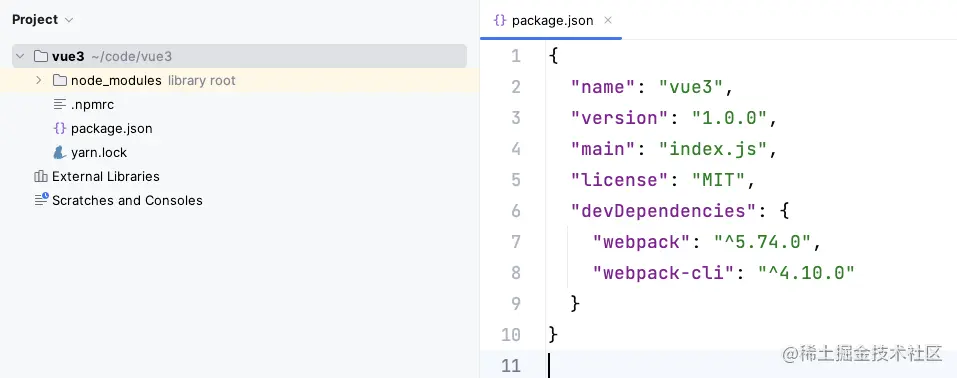Open the Project view dropdown

[x=68, y=20]
